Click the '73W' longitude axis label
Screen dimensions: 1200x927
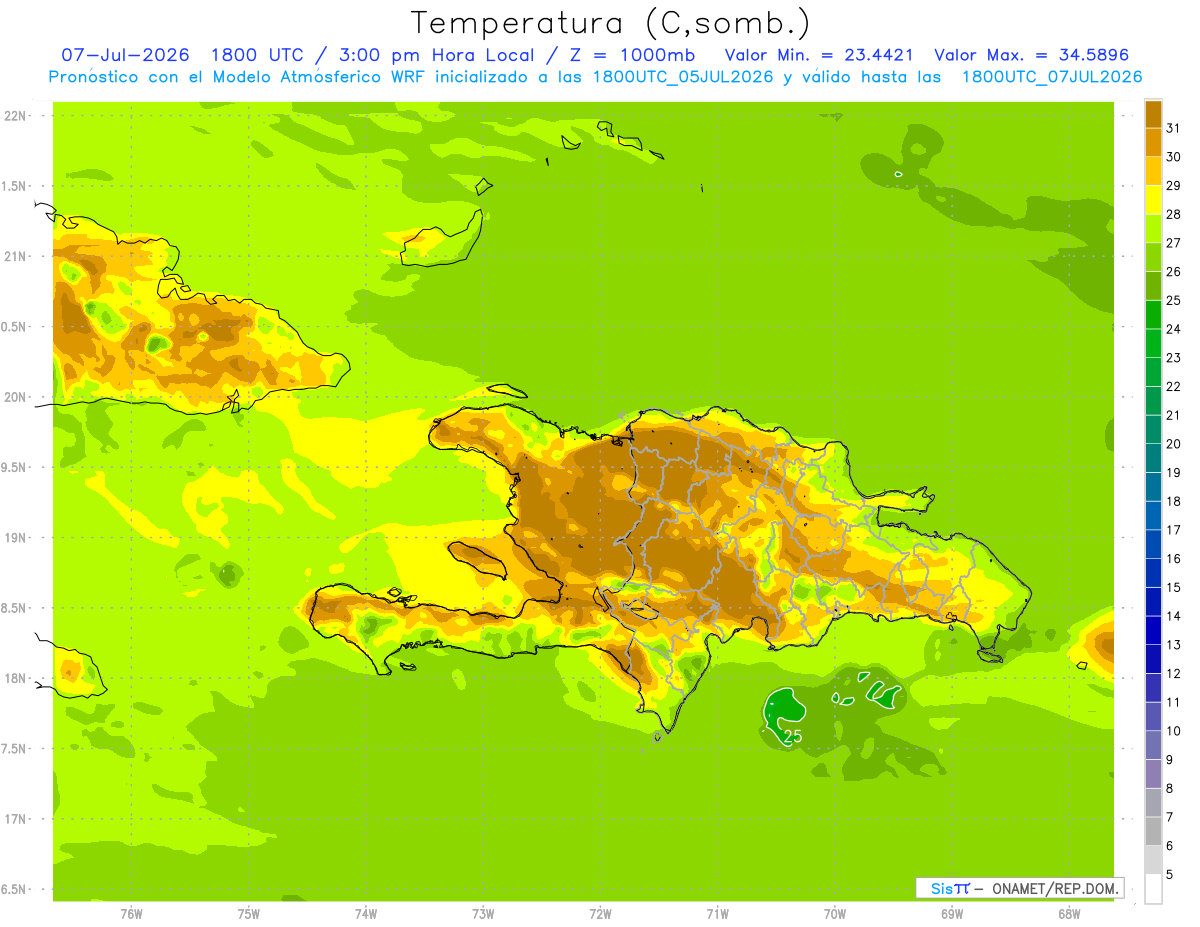point(483,914)
